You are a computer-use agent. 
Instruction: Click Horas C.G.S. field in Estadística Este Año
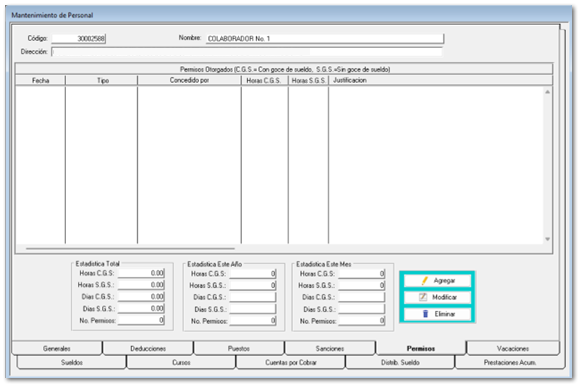[253, 274]
